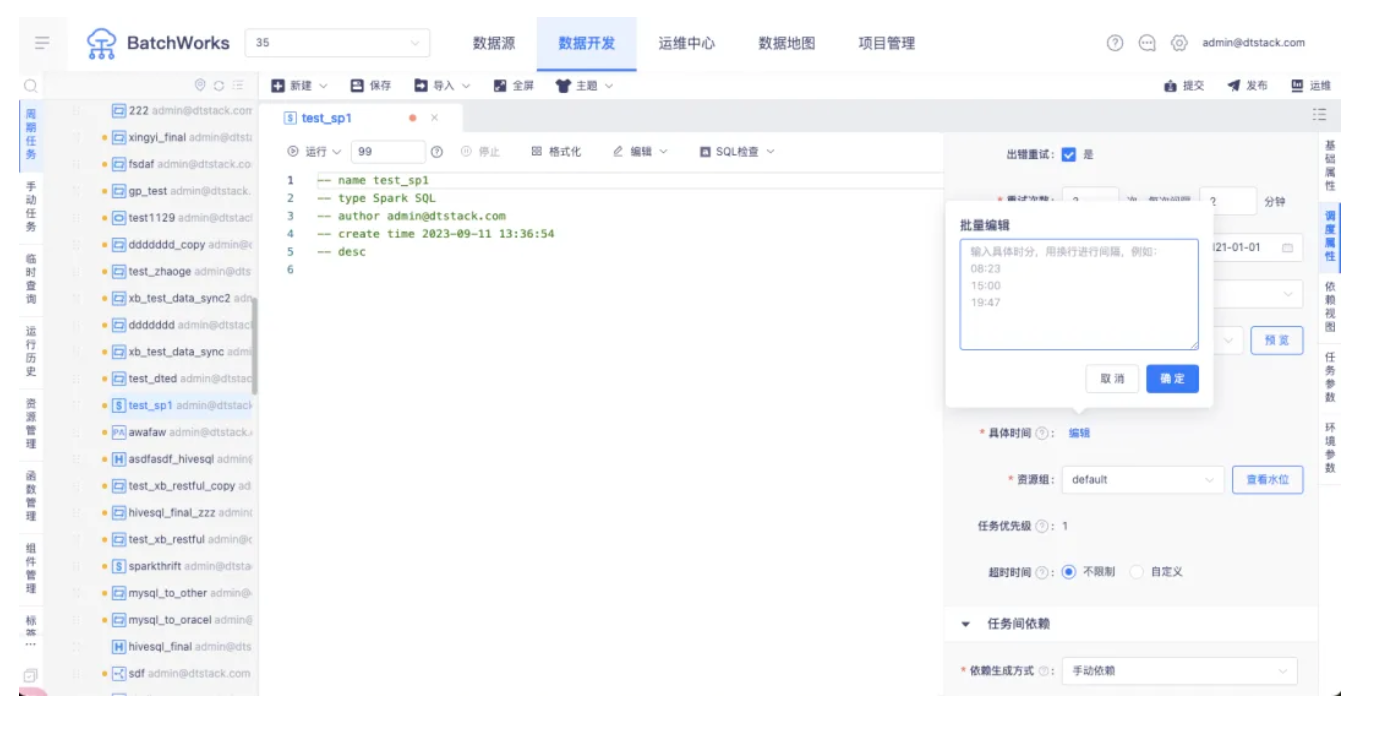
Task: Switch to 运维中心 top navigation tab
Action: pyautogui.click(x=687, y=43)
